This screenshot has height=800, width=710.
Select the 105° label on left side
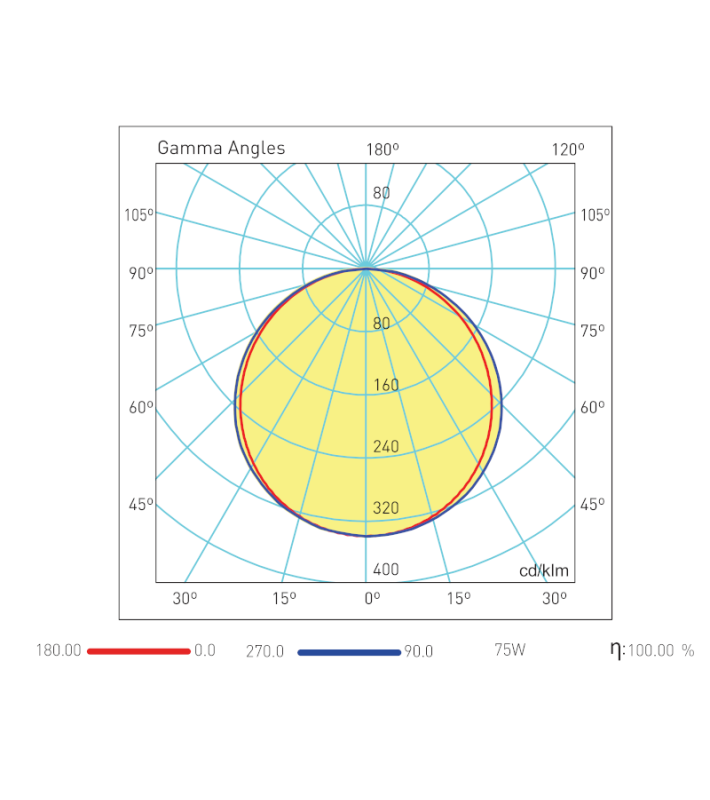139,215
